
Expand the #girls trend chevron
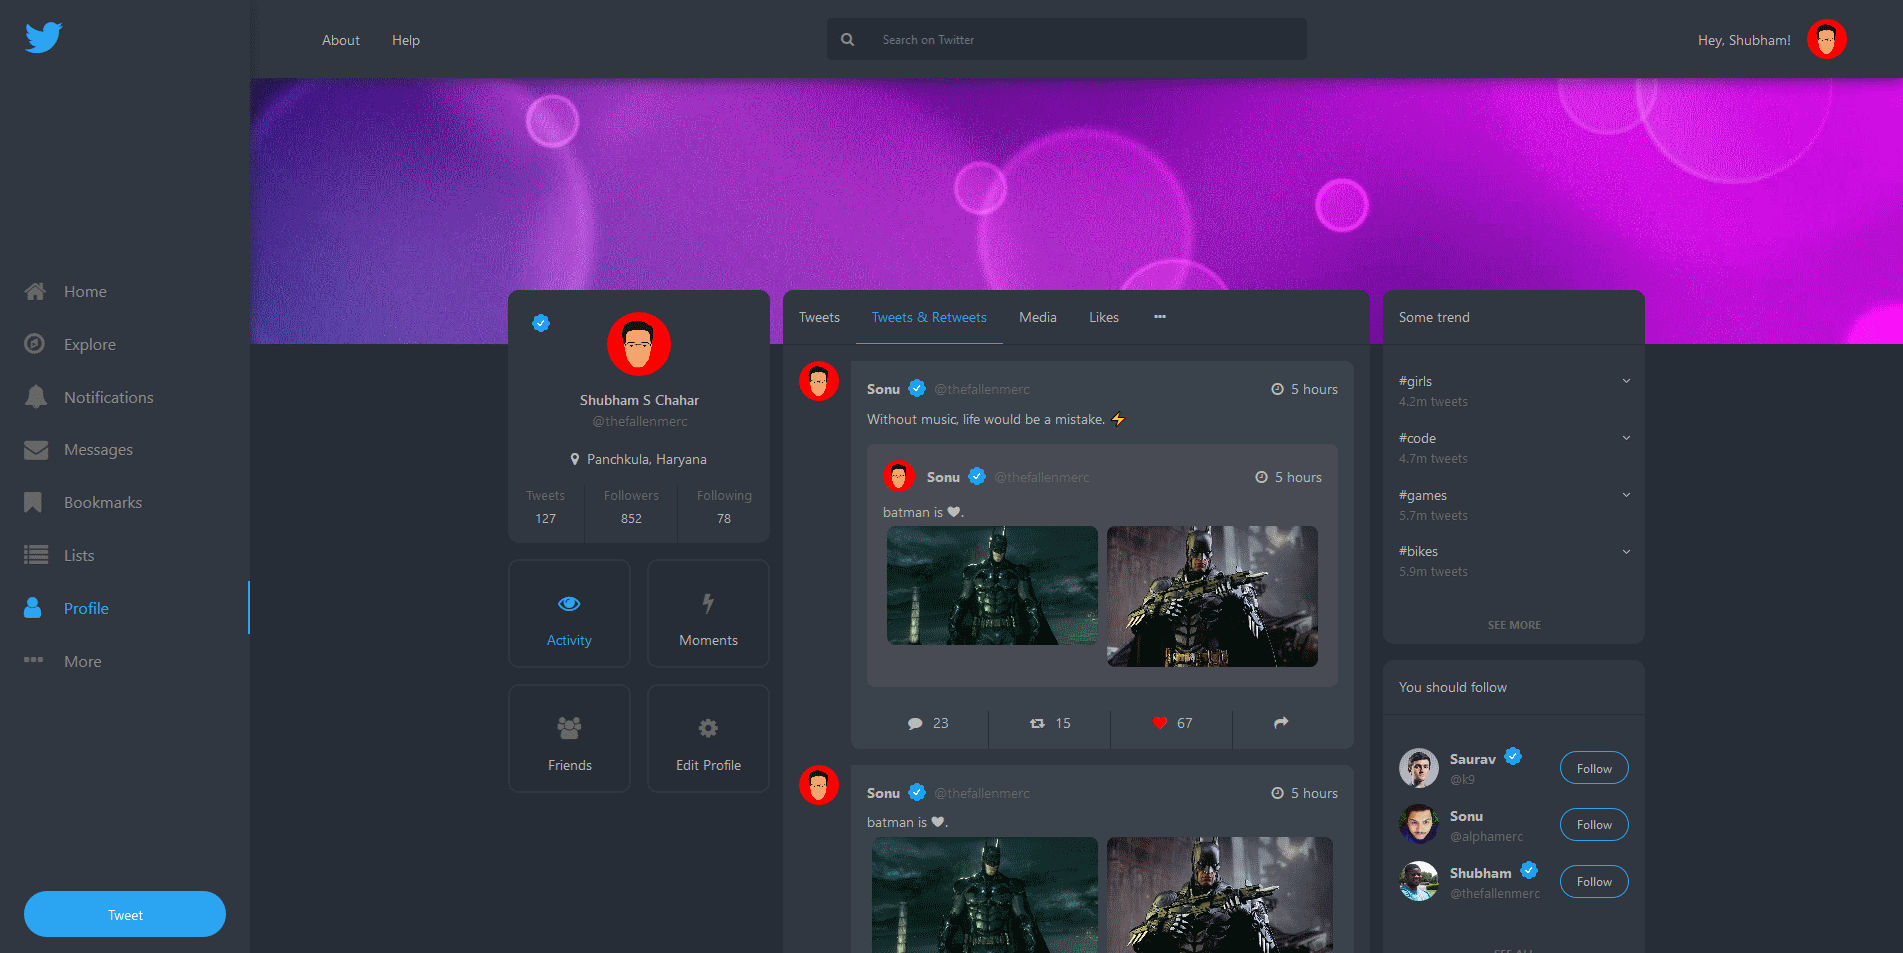pyautogui.click(x=1626, y=381)
